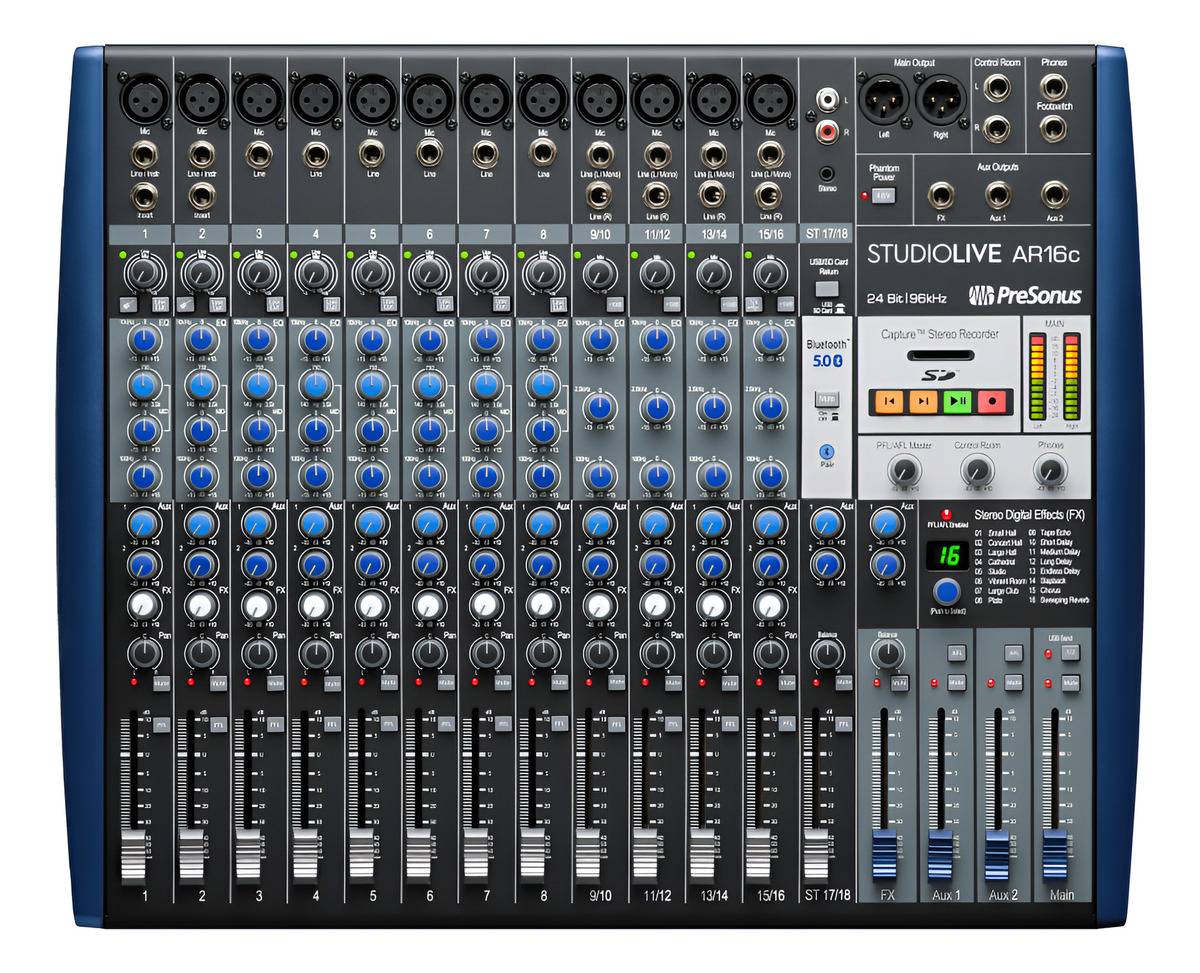The image size is (1200, 973).
Task: Click the SD card slot
Action: pos(940,355)
